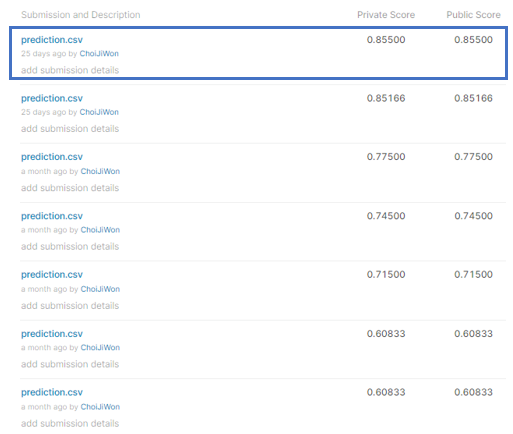Add submission details for 0.71500 submission
This screenshot has width=513, height=434.
click(70, 306)
